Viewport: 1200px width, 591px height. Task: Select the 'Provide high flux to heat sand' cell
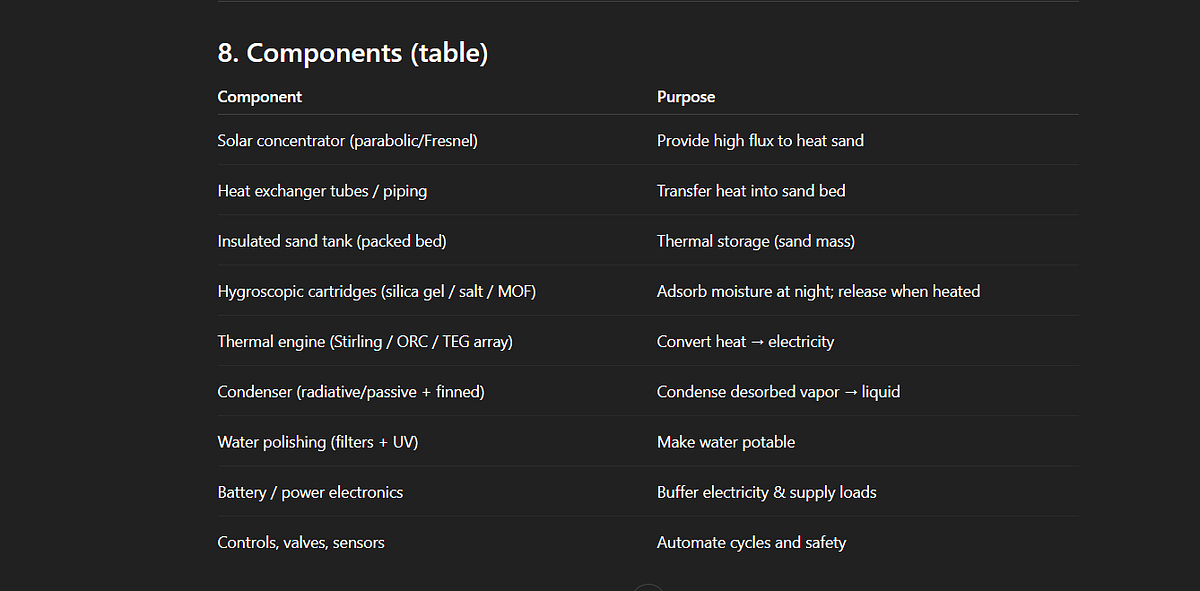coord(760,141)
